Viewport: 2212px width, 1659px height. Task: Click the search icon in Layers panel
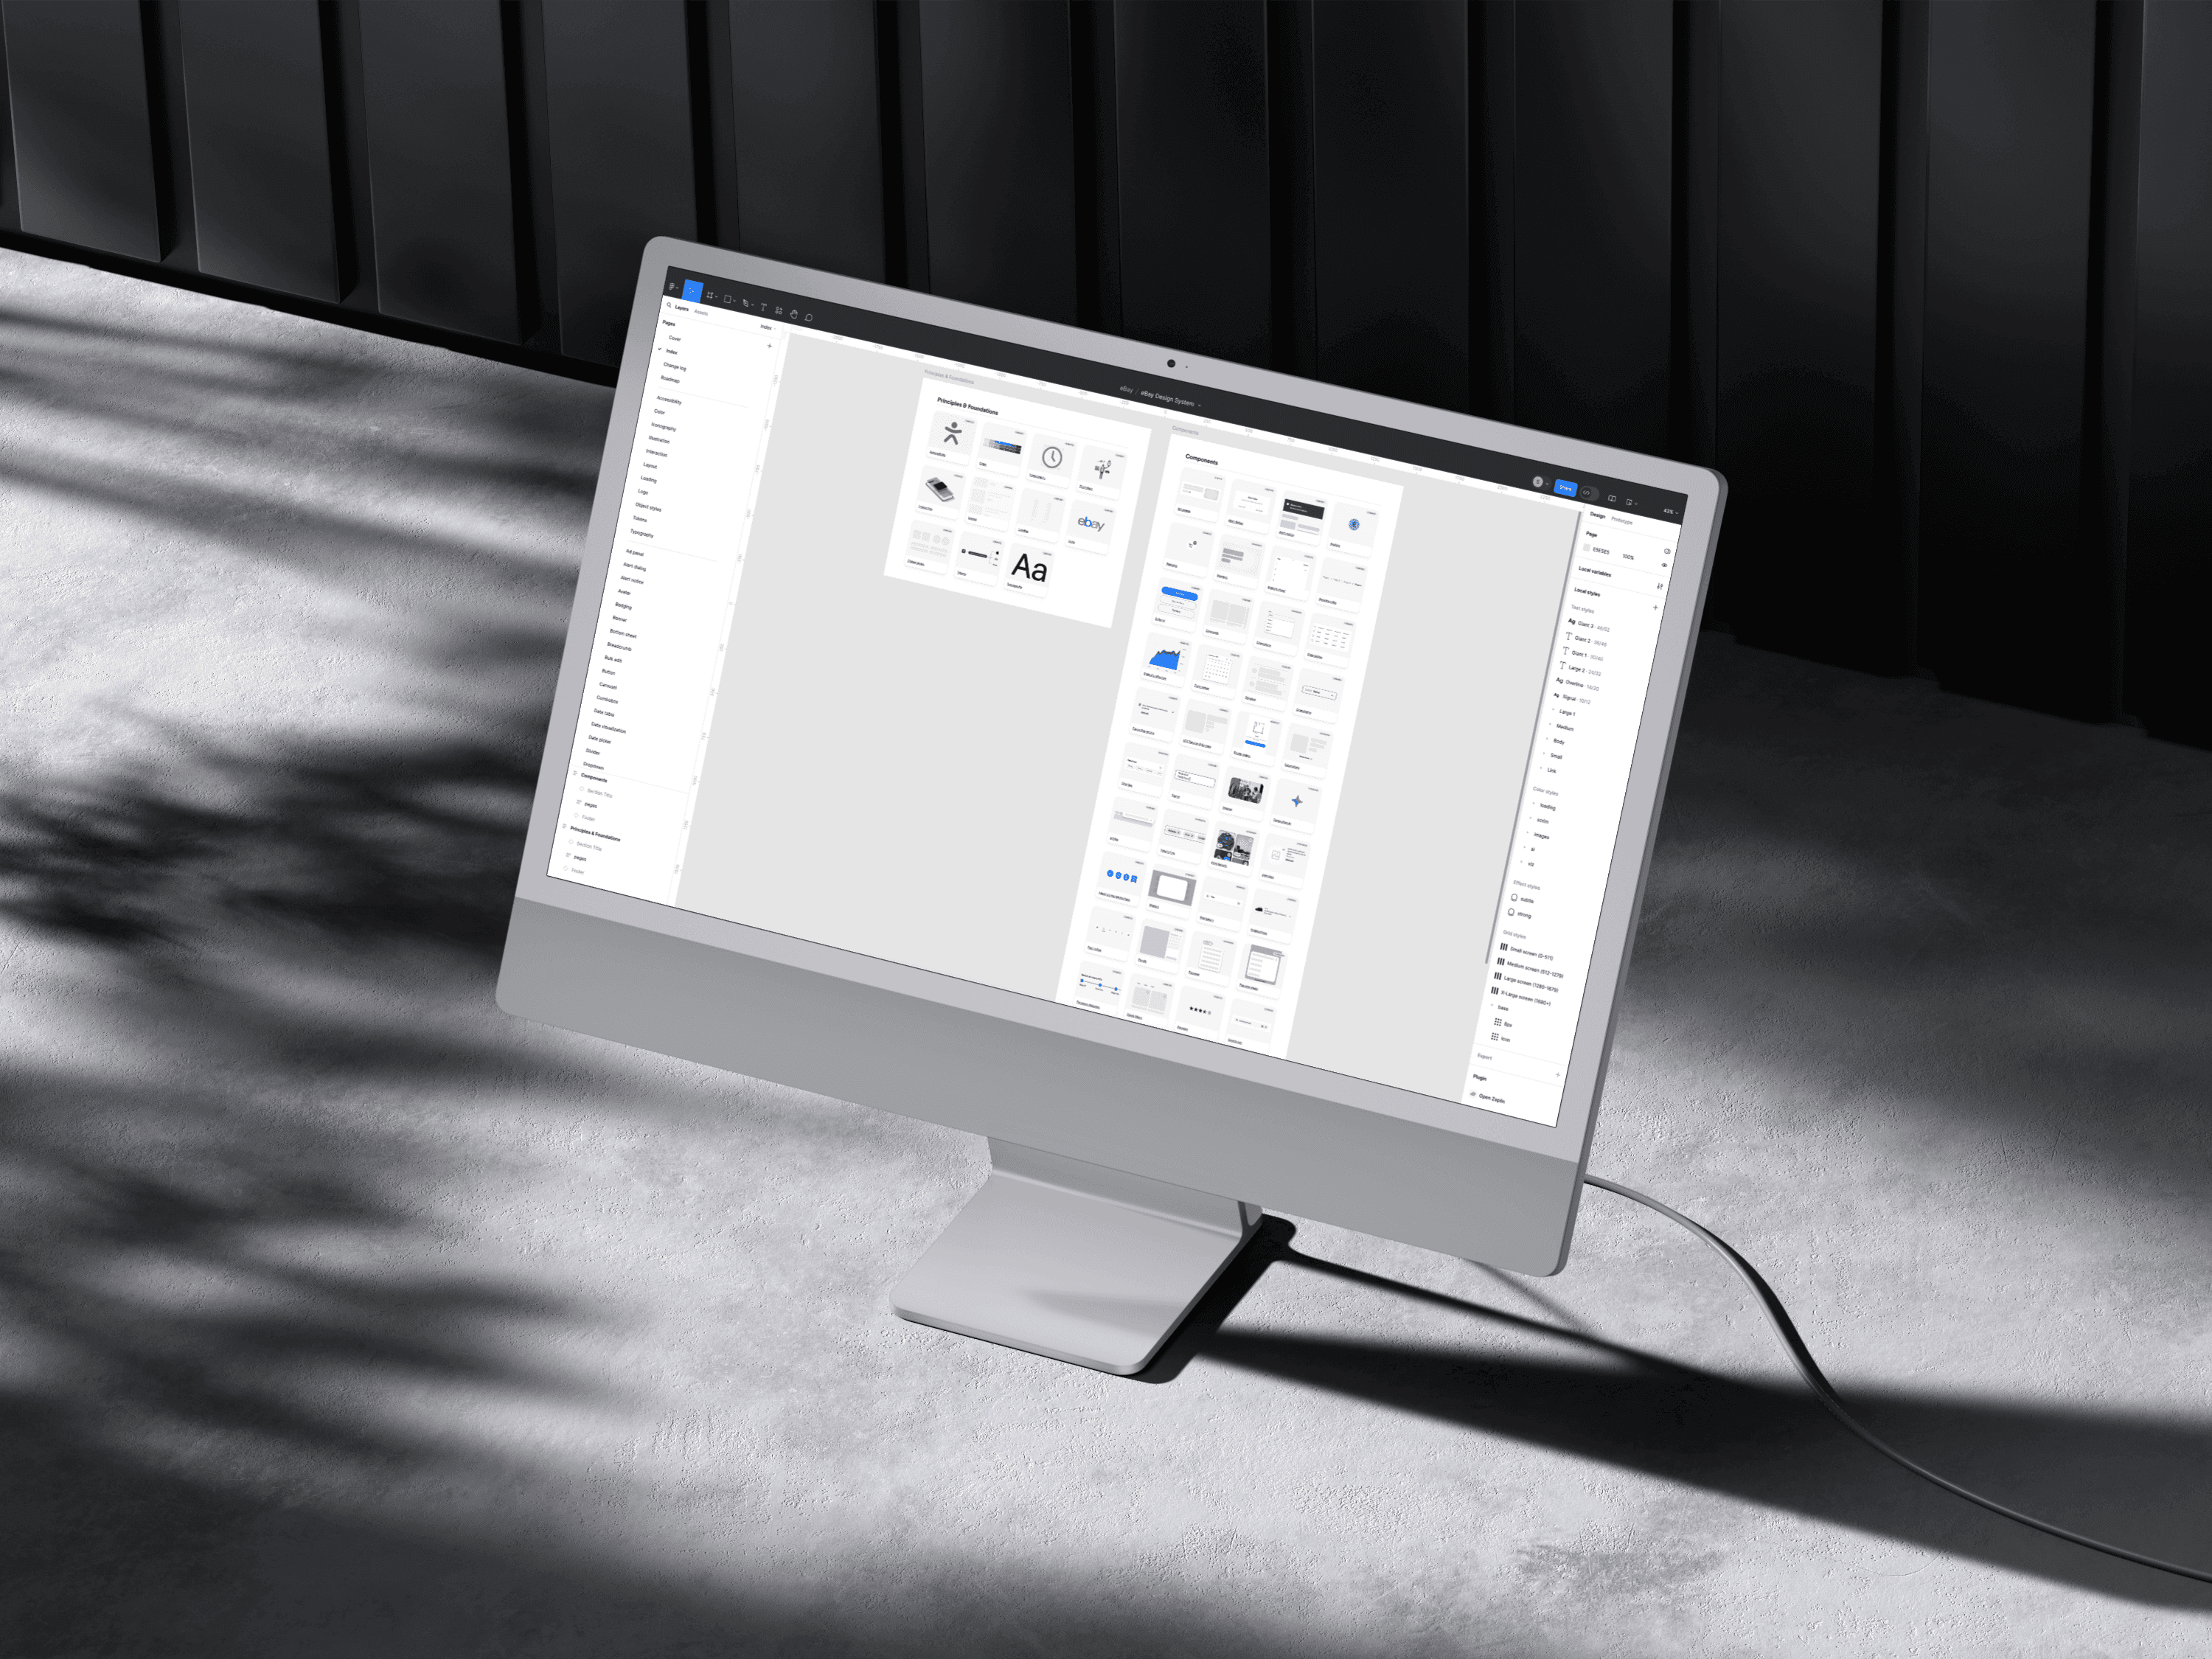[x=670, y=305]
